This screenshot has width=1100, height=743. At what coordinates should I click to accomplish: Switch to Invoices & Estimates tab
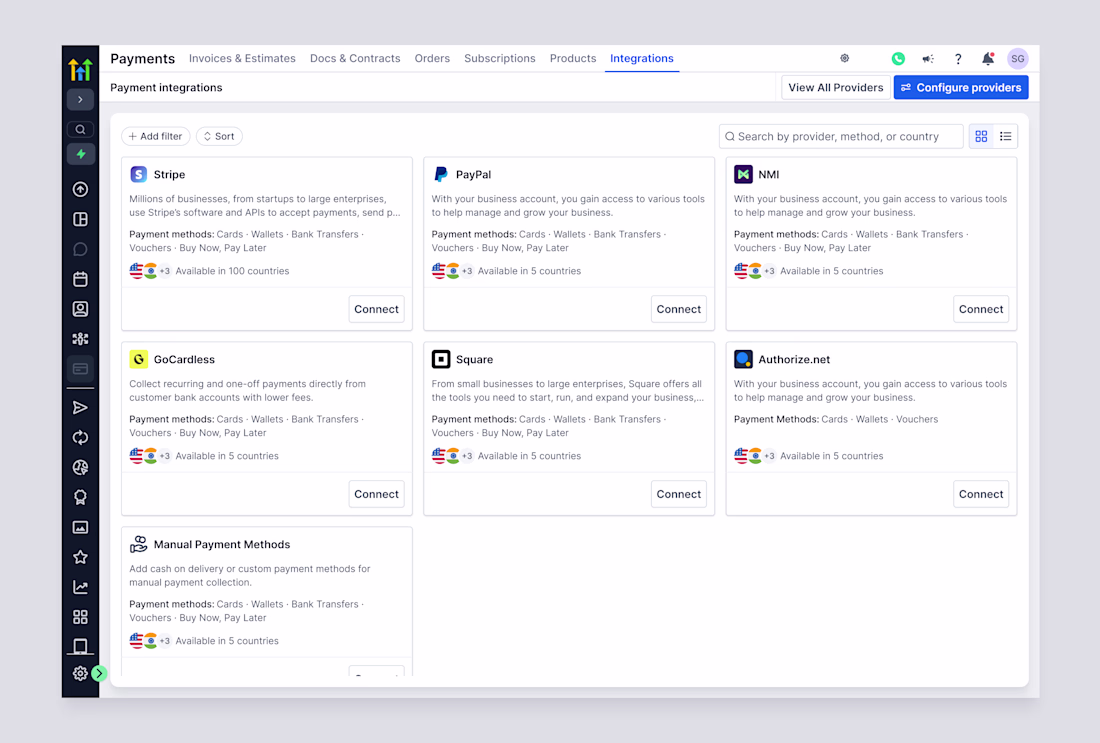click(242, 58)
